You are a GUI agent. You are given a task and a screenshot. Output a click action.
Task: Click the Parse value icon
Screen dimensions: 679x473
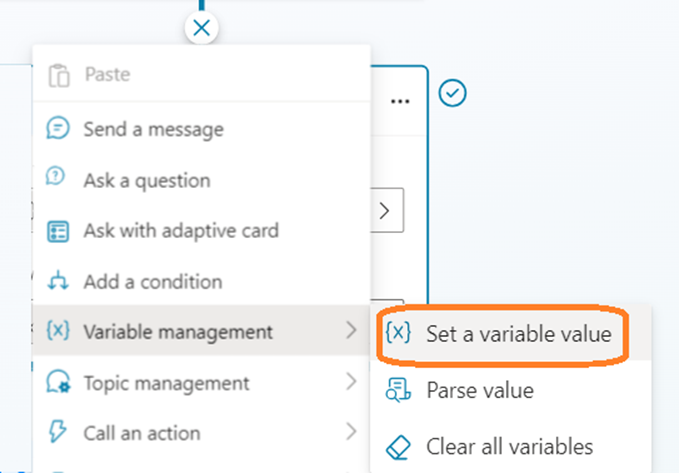(398, 390)
